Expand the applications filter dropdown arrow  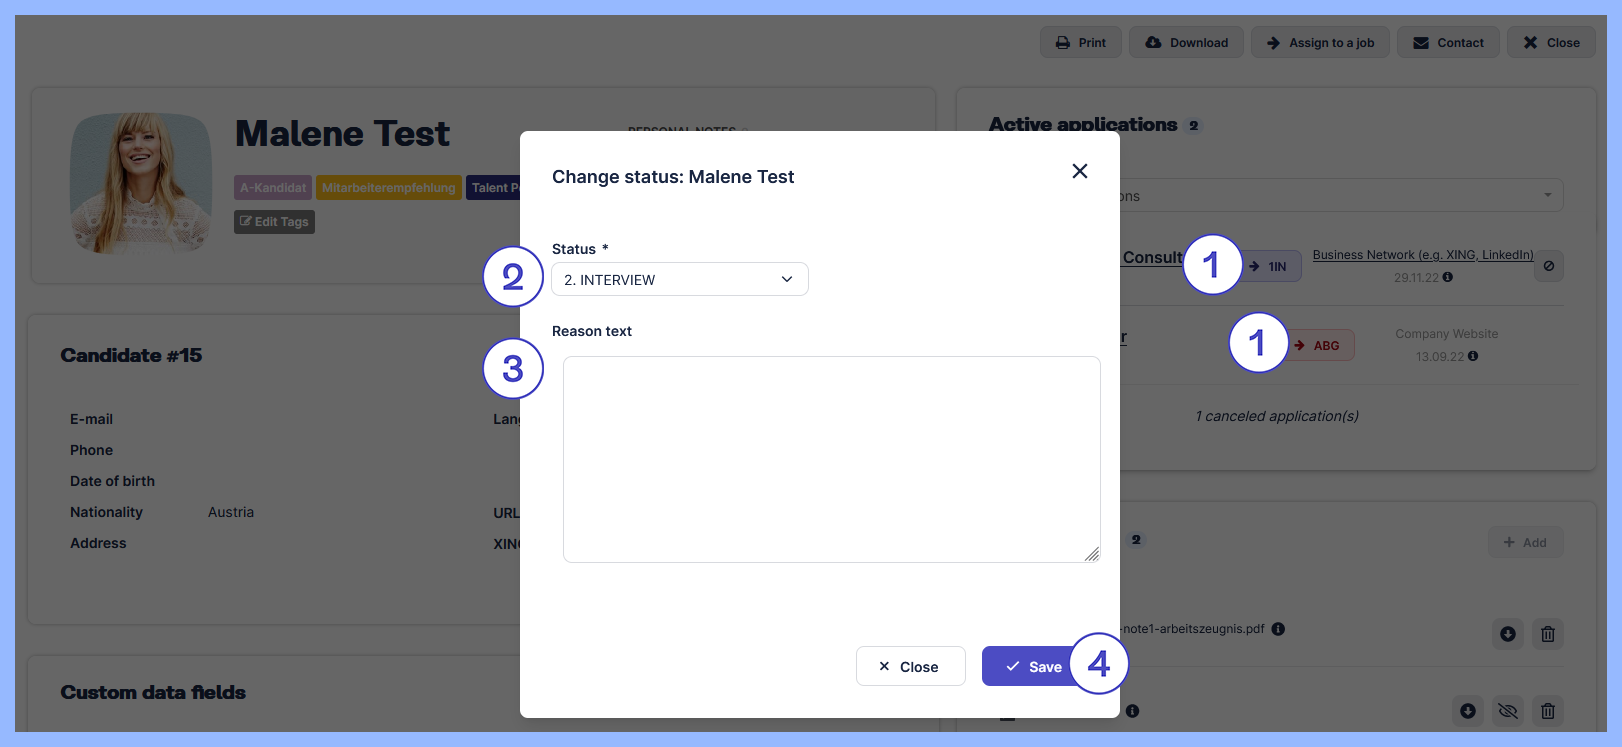(1547, 195)
